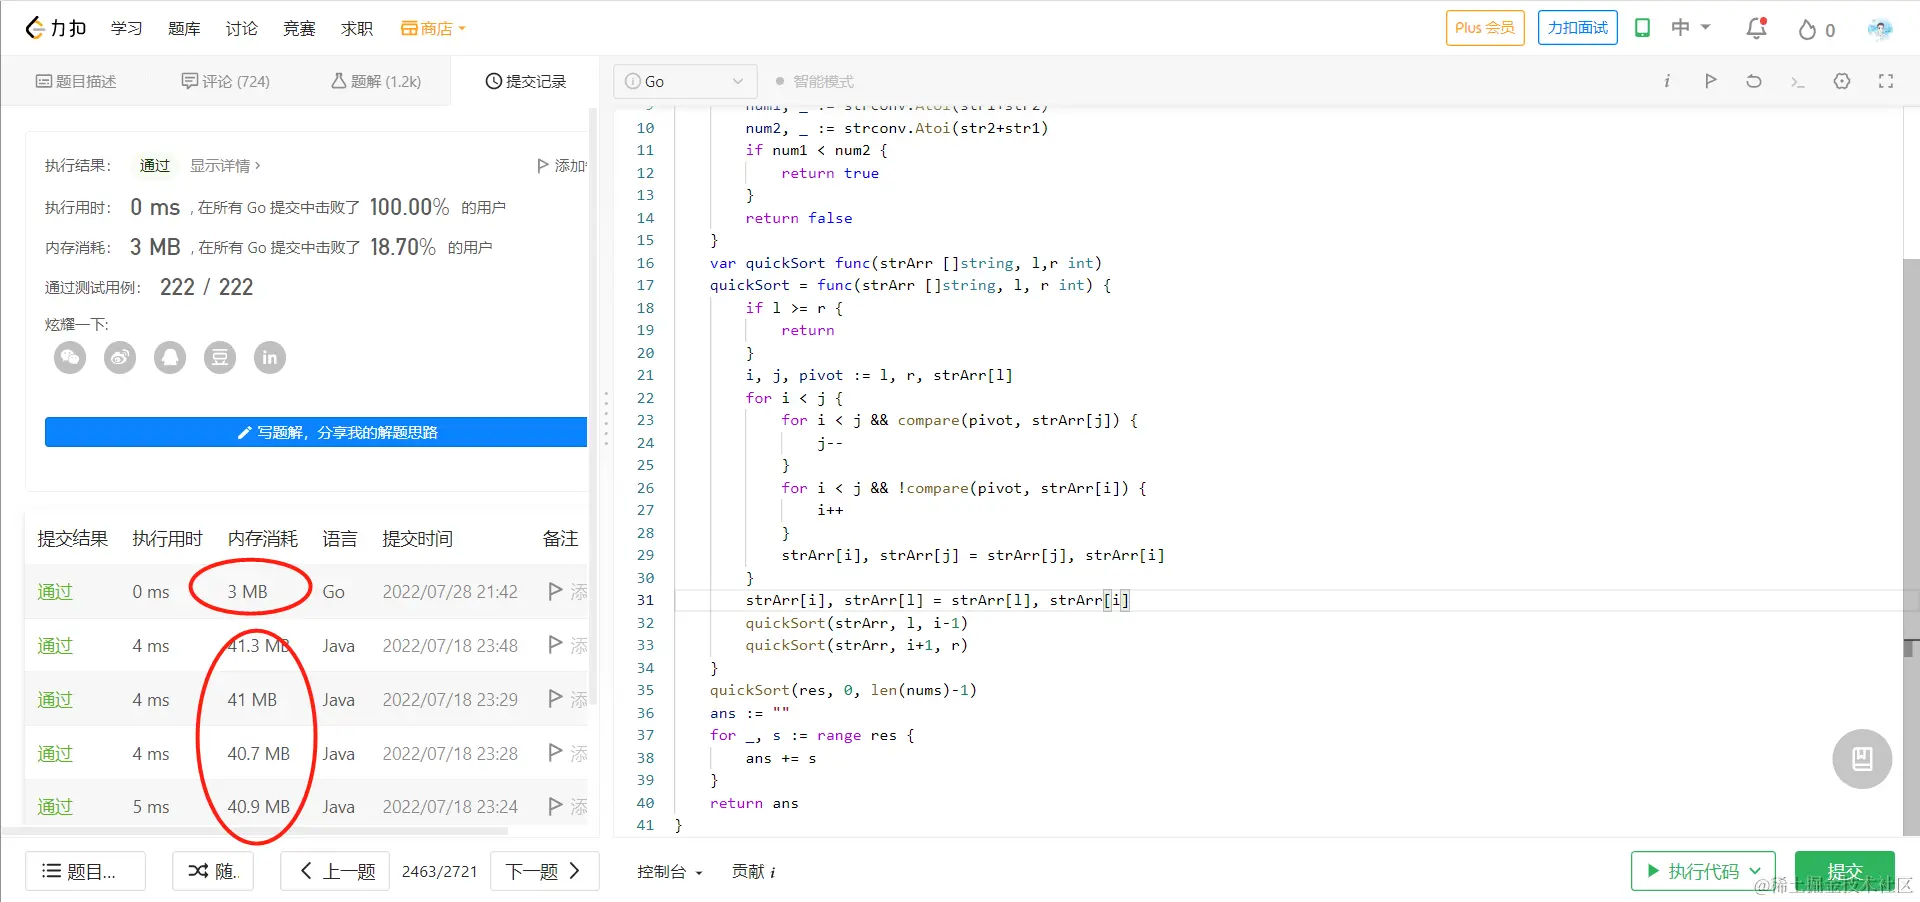Viewport: 1920px width, 902px height.
Task: Open the 中 language switcher
Action: (1690, 28)
